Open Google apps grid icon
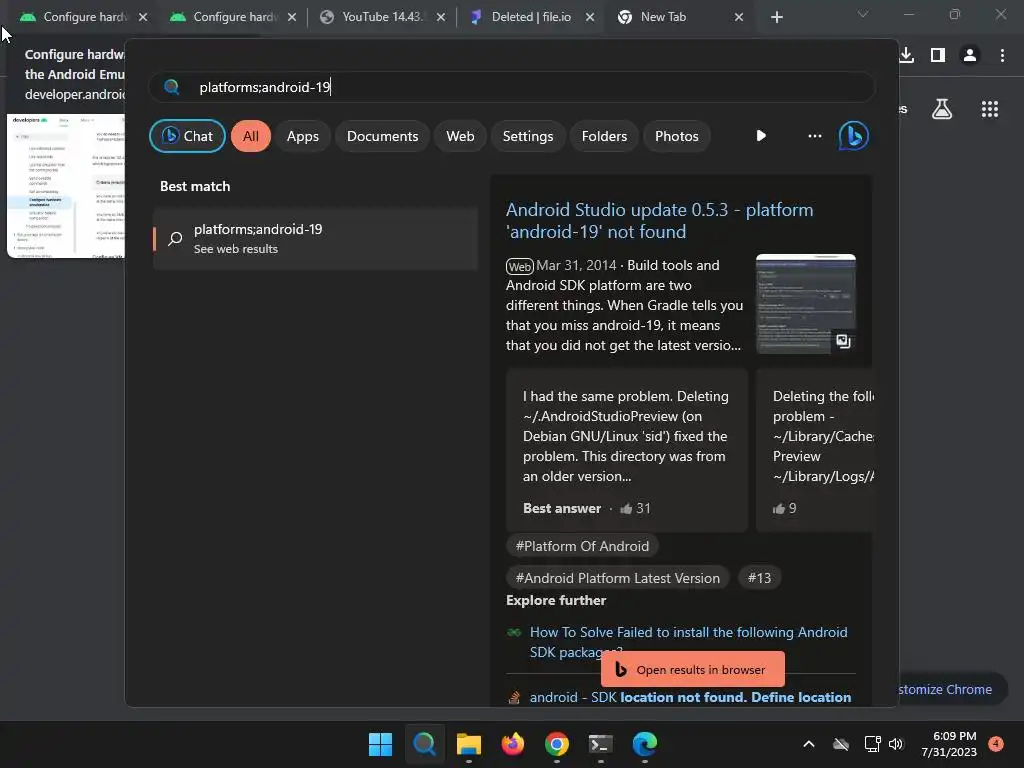Screen dimensions: 1024x768 tap(989, 109)
